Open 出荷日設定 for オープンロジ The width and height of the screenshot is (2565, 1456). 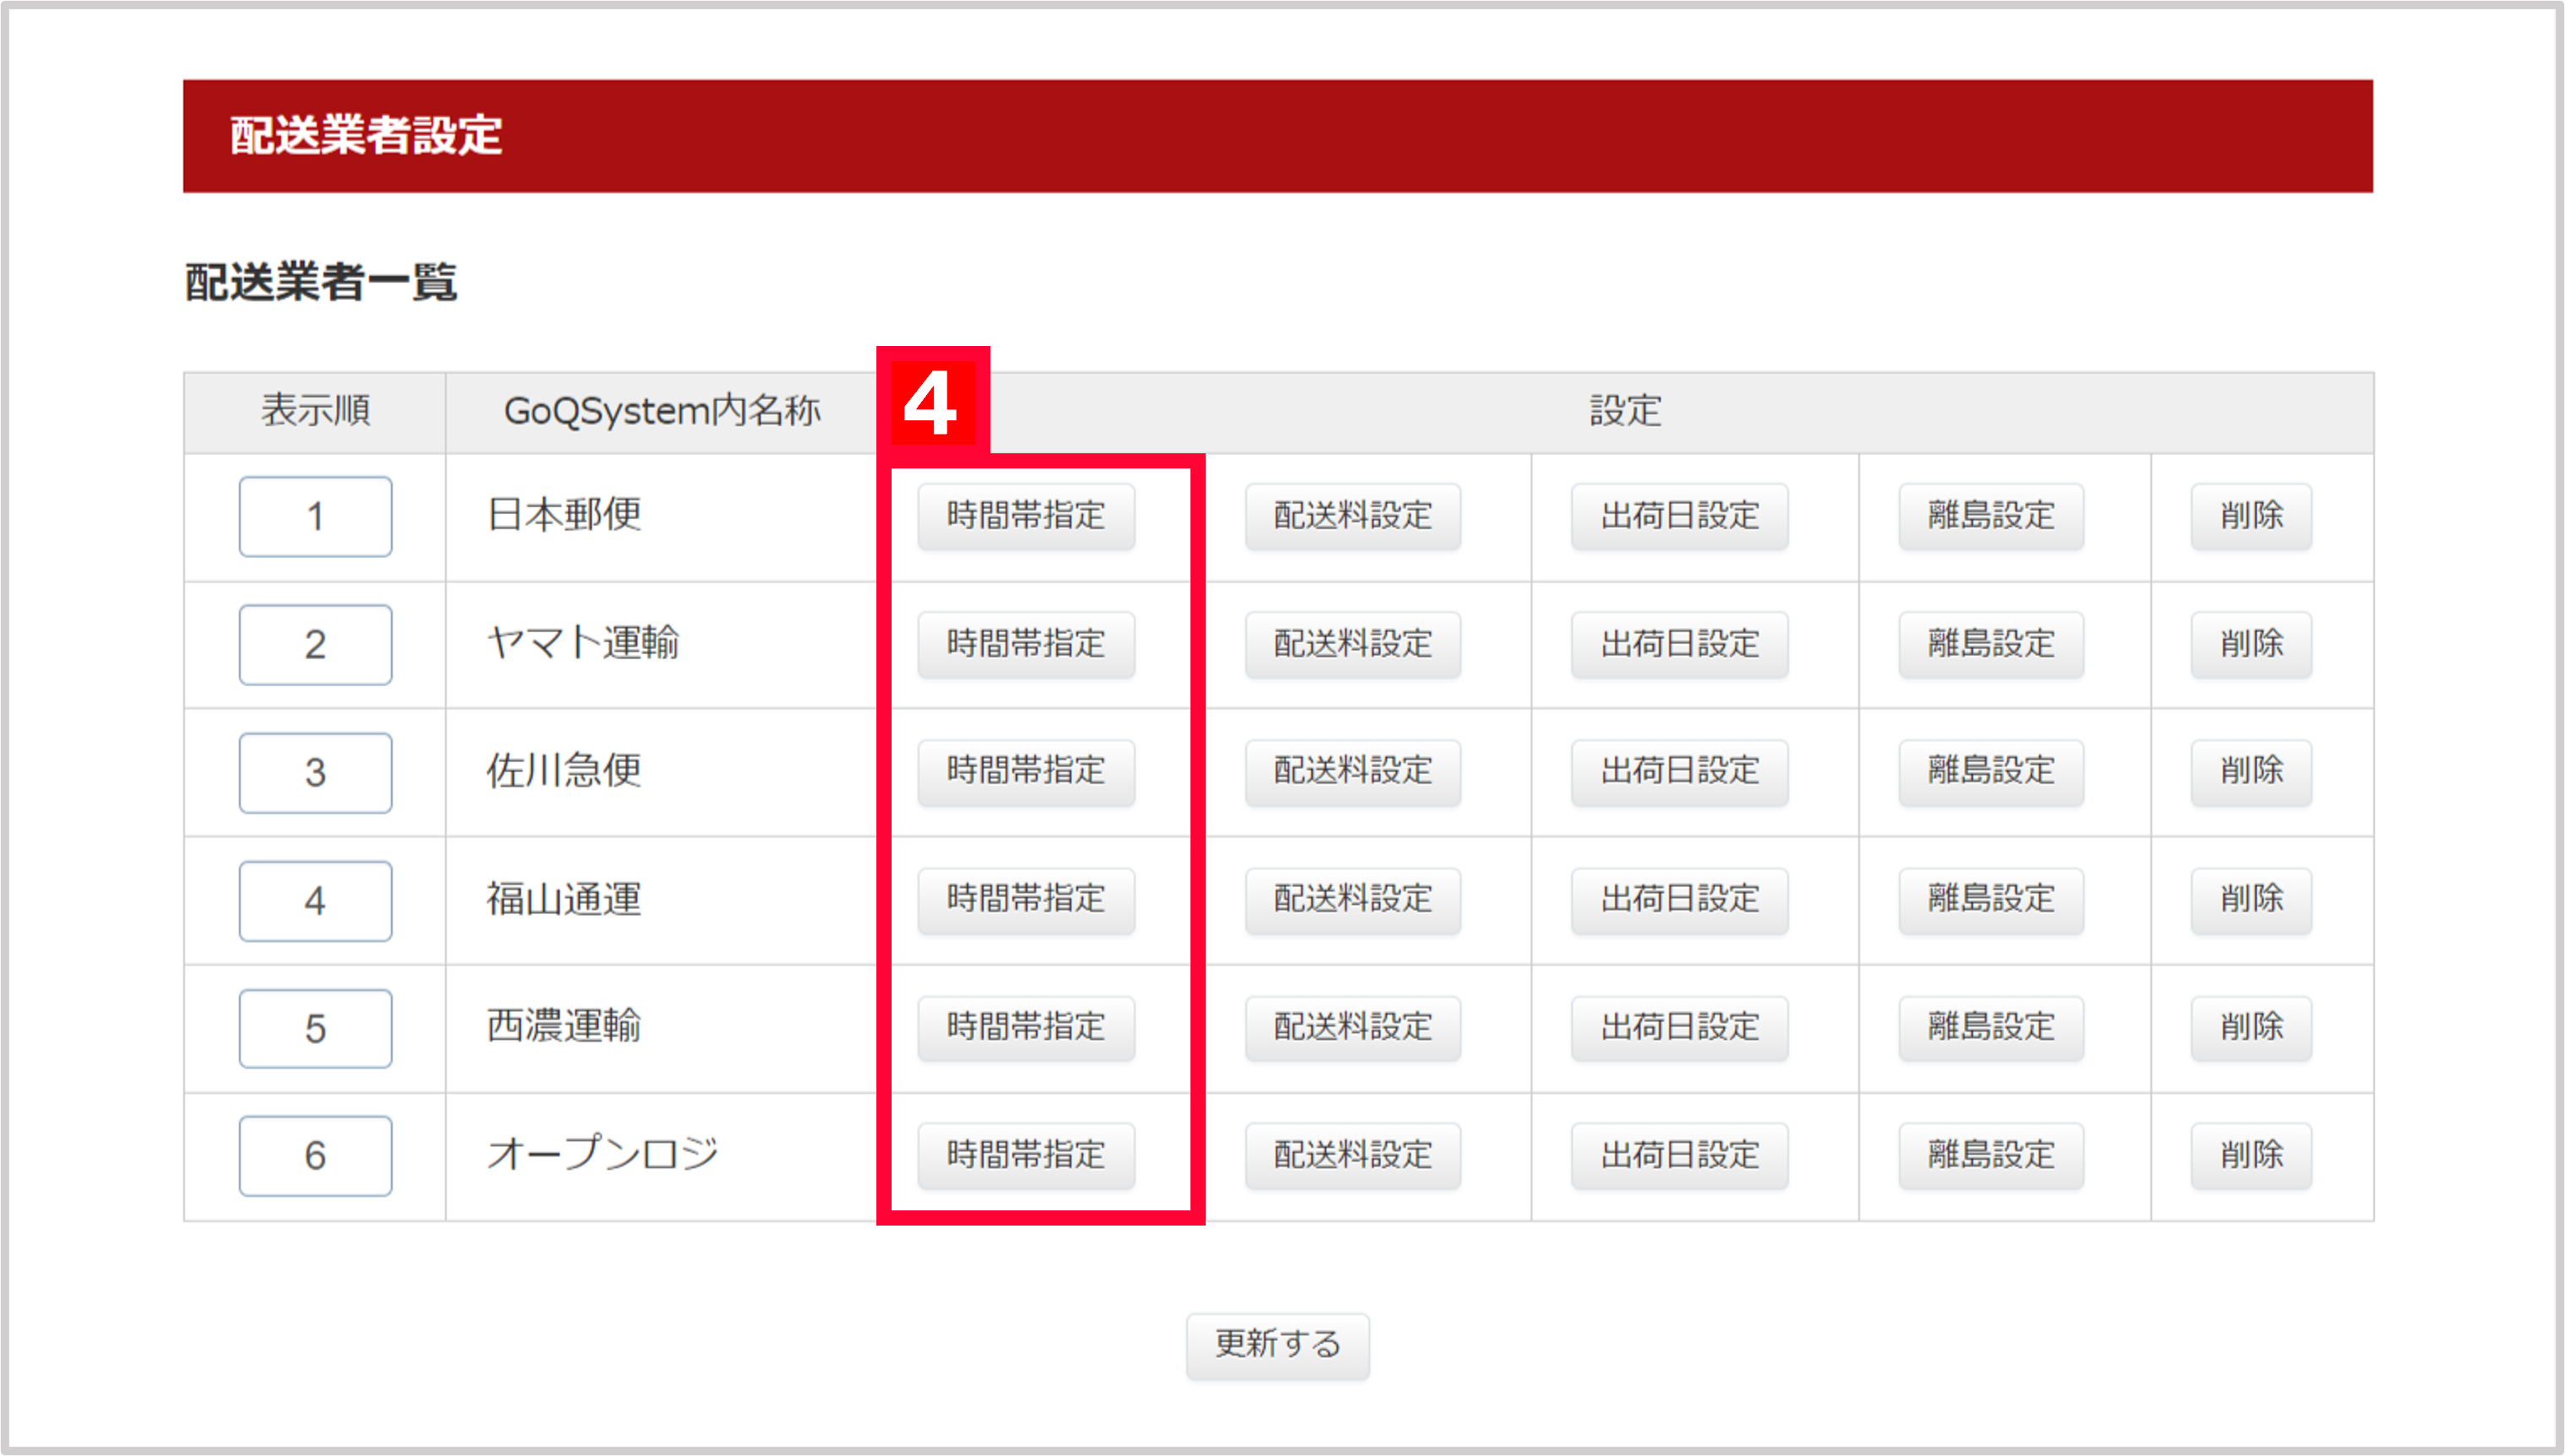[x=1680, y=1156]
